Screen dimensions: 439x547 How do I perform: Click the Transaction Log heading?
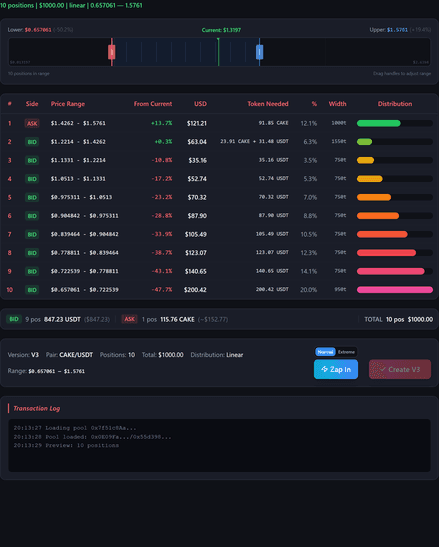click(x=37, y=408)
